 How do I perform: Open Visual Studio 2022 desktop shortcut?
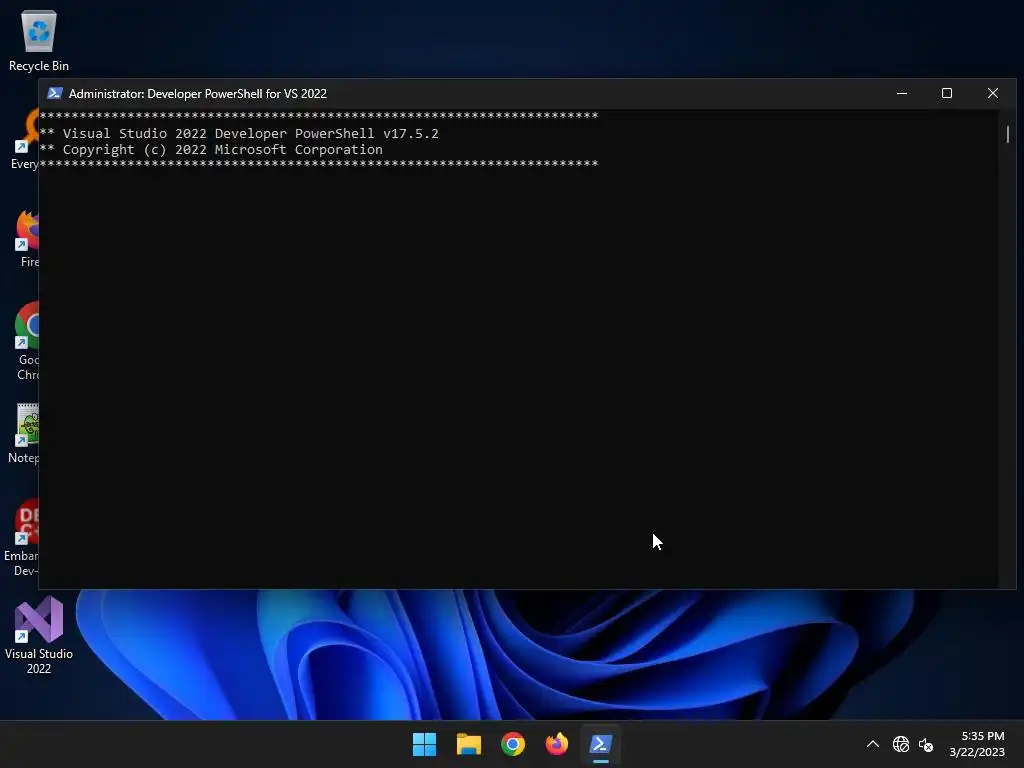pyautogui.click(x=39, y=635)
